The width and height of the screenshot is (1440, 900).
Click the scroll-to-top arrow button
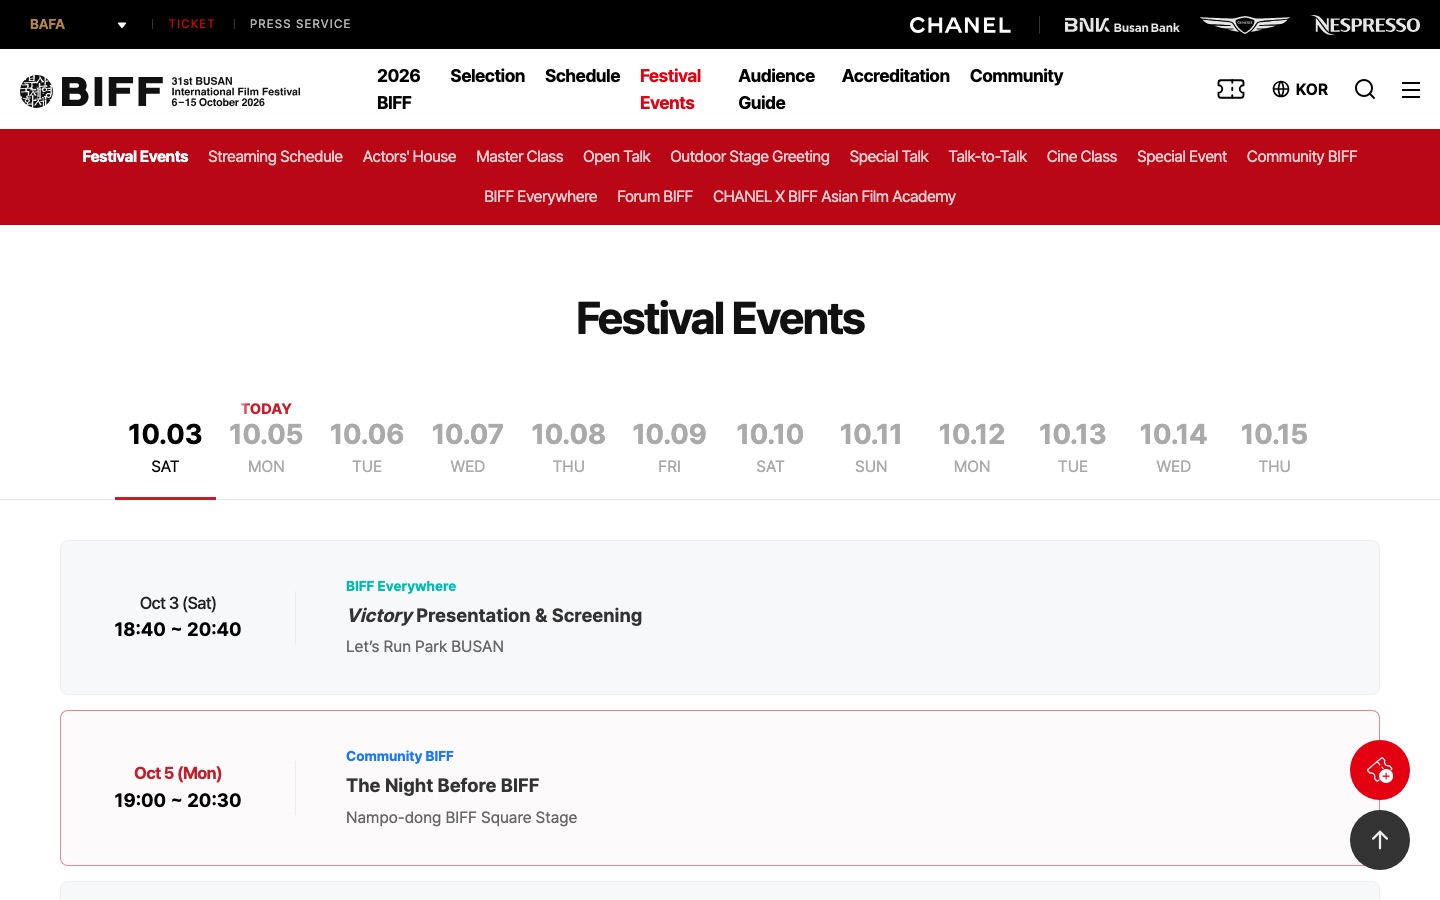1380,840
